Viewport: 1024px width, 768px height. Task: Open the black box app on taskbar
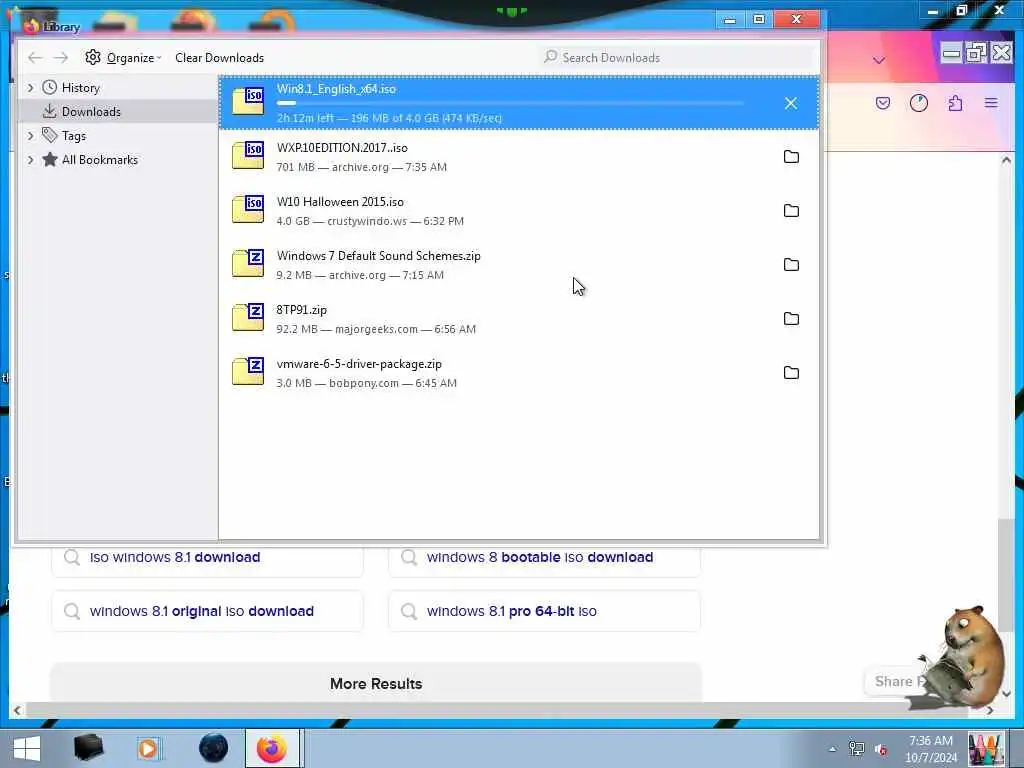[89, 748]
